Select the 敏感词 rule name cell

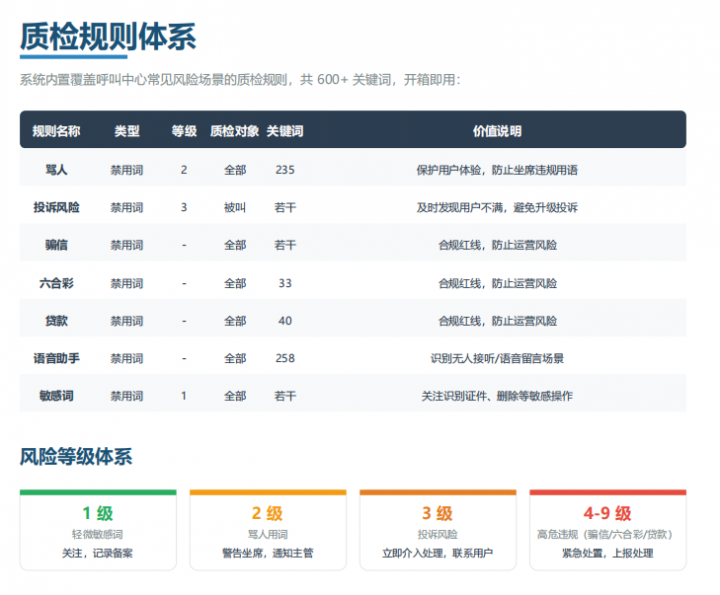(56, 396)
